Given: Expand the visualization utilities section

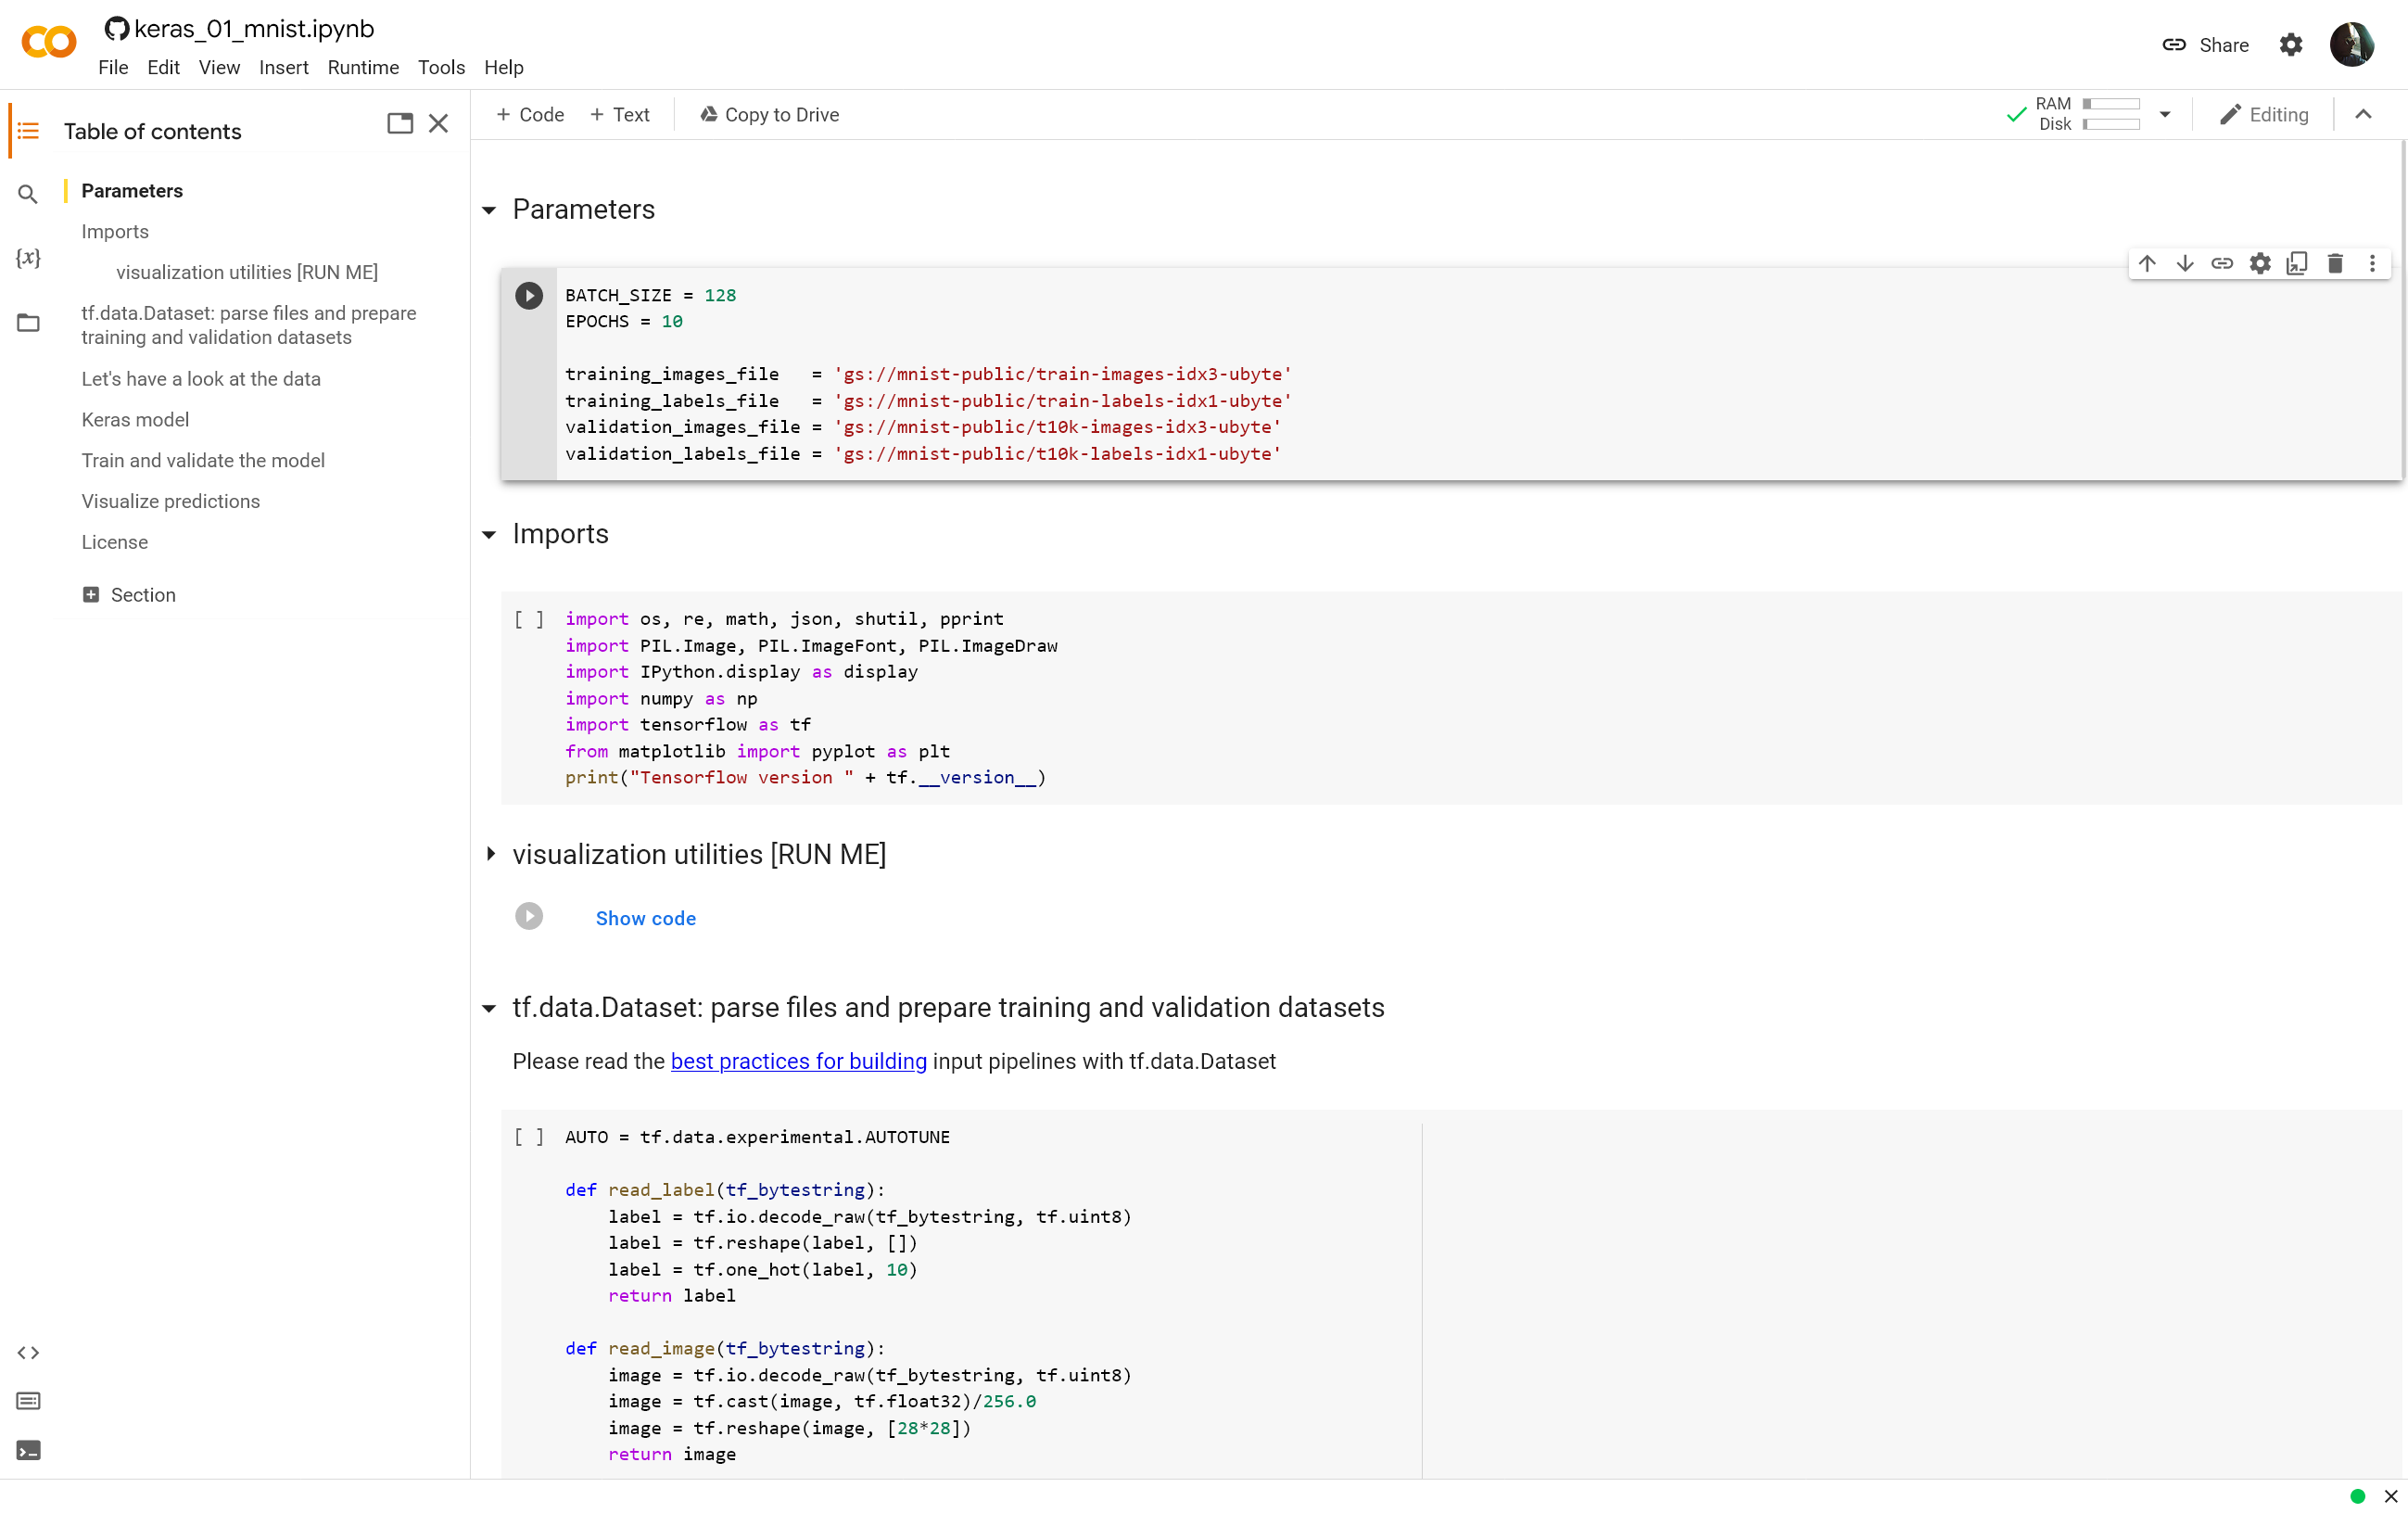Looking at the screenshot, I should tap(490, 854).
